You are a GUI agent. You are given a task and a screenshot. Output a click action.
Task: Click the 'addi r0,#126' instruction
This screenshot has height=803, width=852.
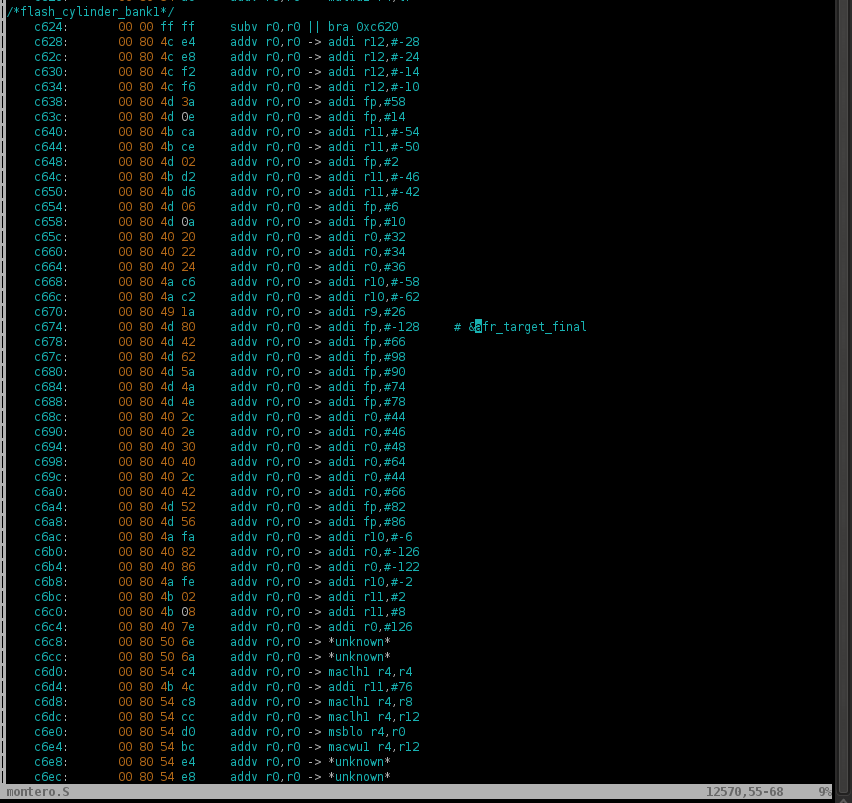pos(370,627)
